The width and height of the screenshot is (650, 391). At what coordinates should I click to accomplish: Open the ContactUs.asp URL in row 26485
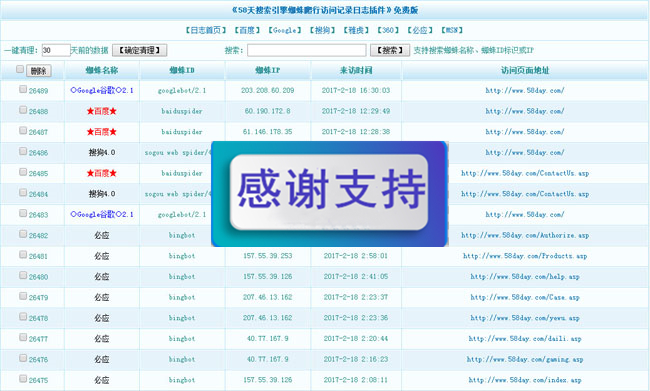click(x=525, y=173)
